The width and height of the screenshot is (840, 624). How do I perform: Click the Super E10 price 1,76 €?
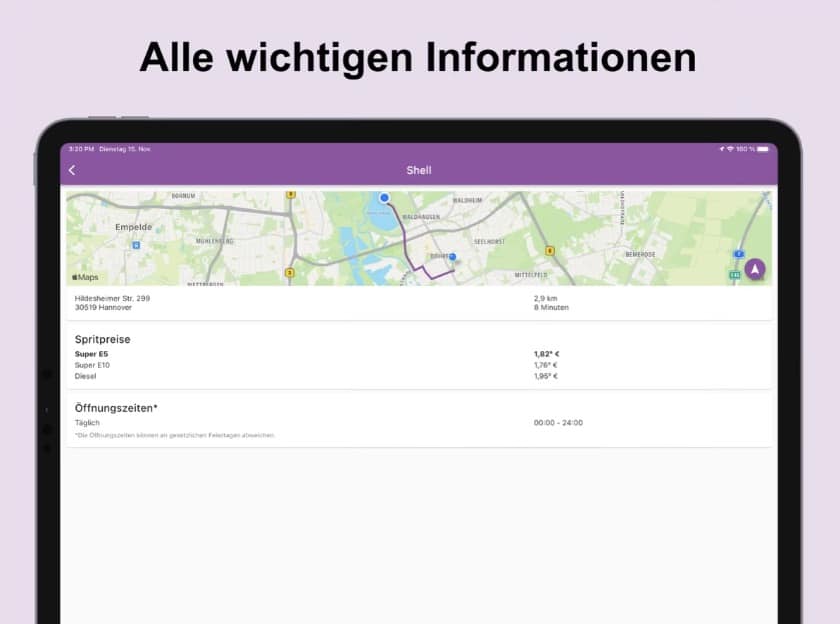pyautogui.click(x=546, y=365)
